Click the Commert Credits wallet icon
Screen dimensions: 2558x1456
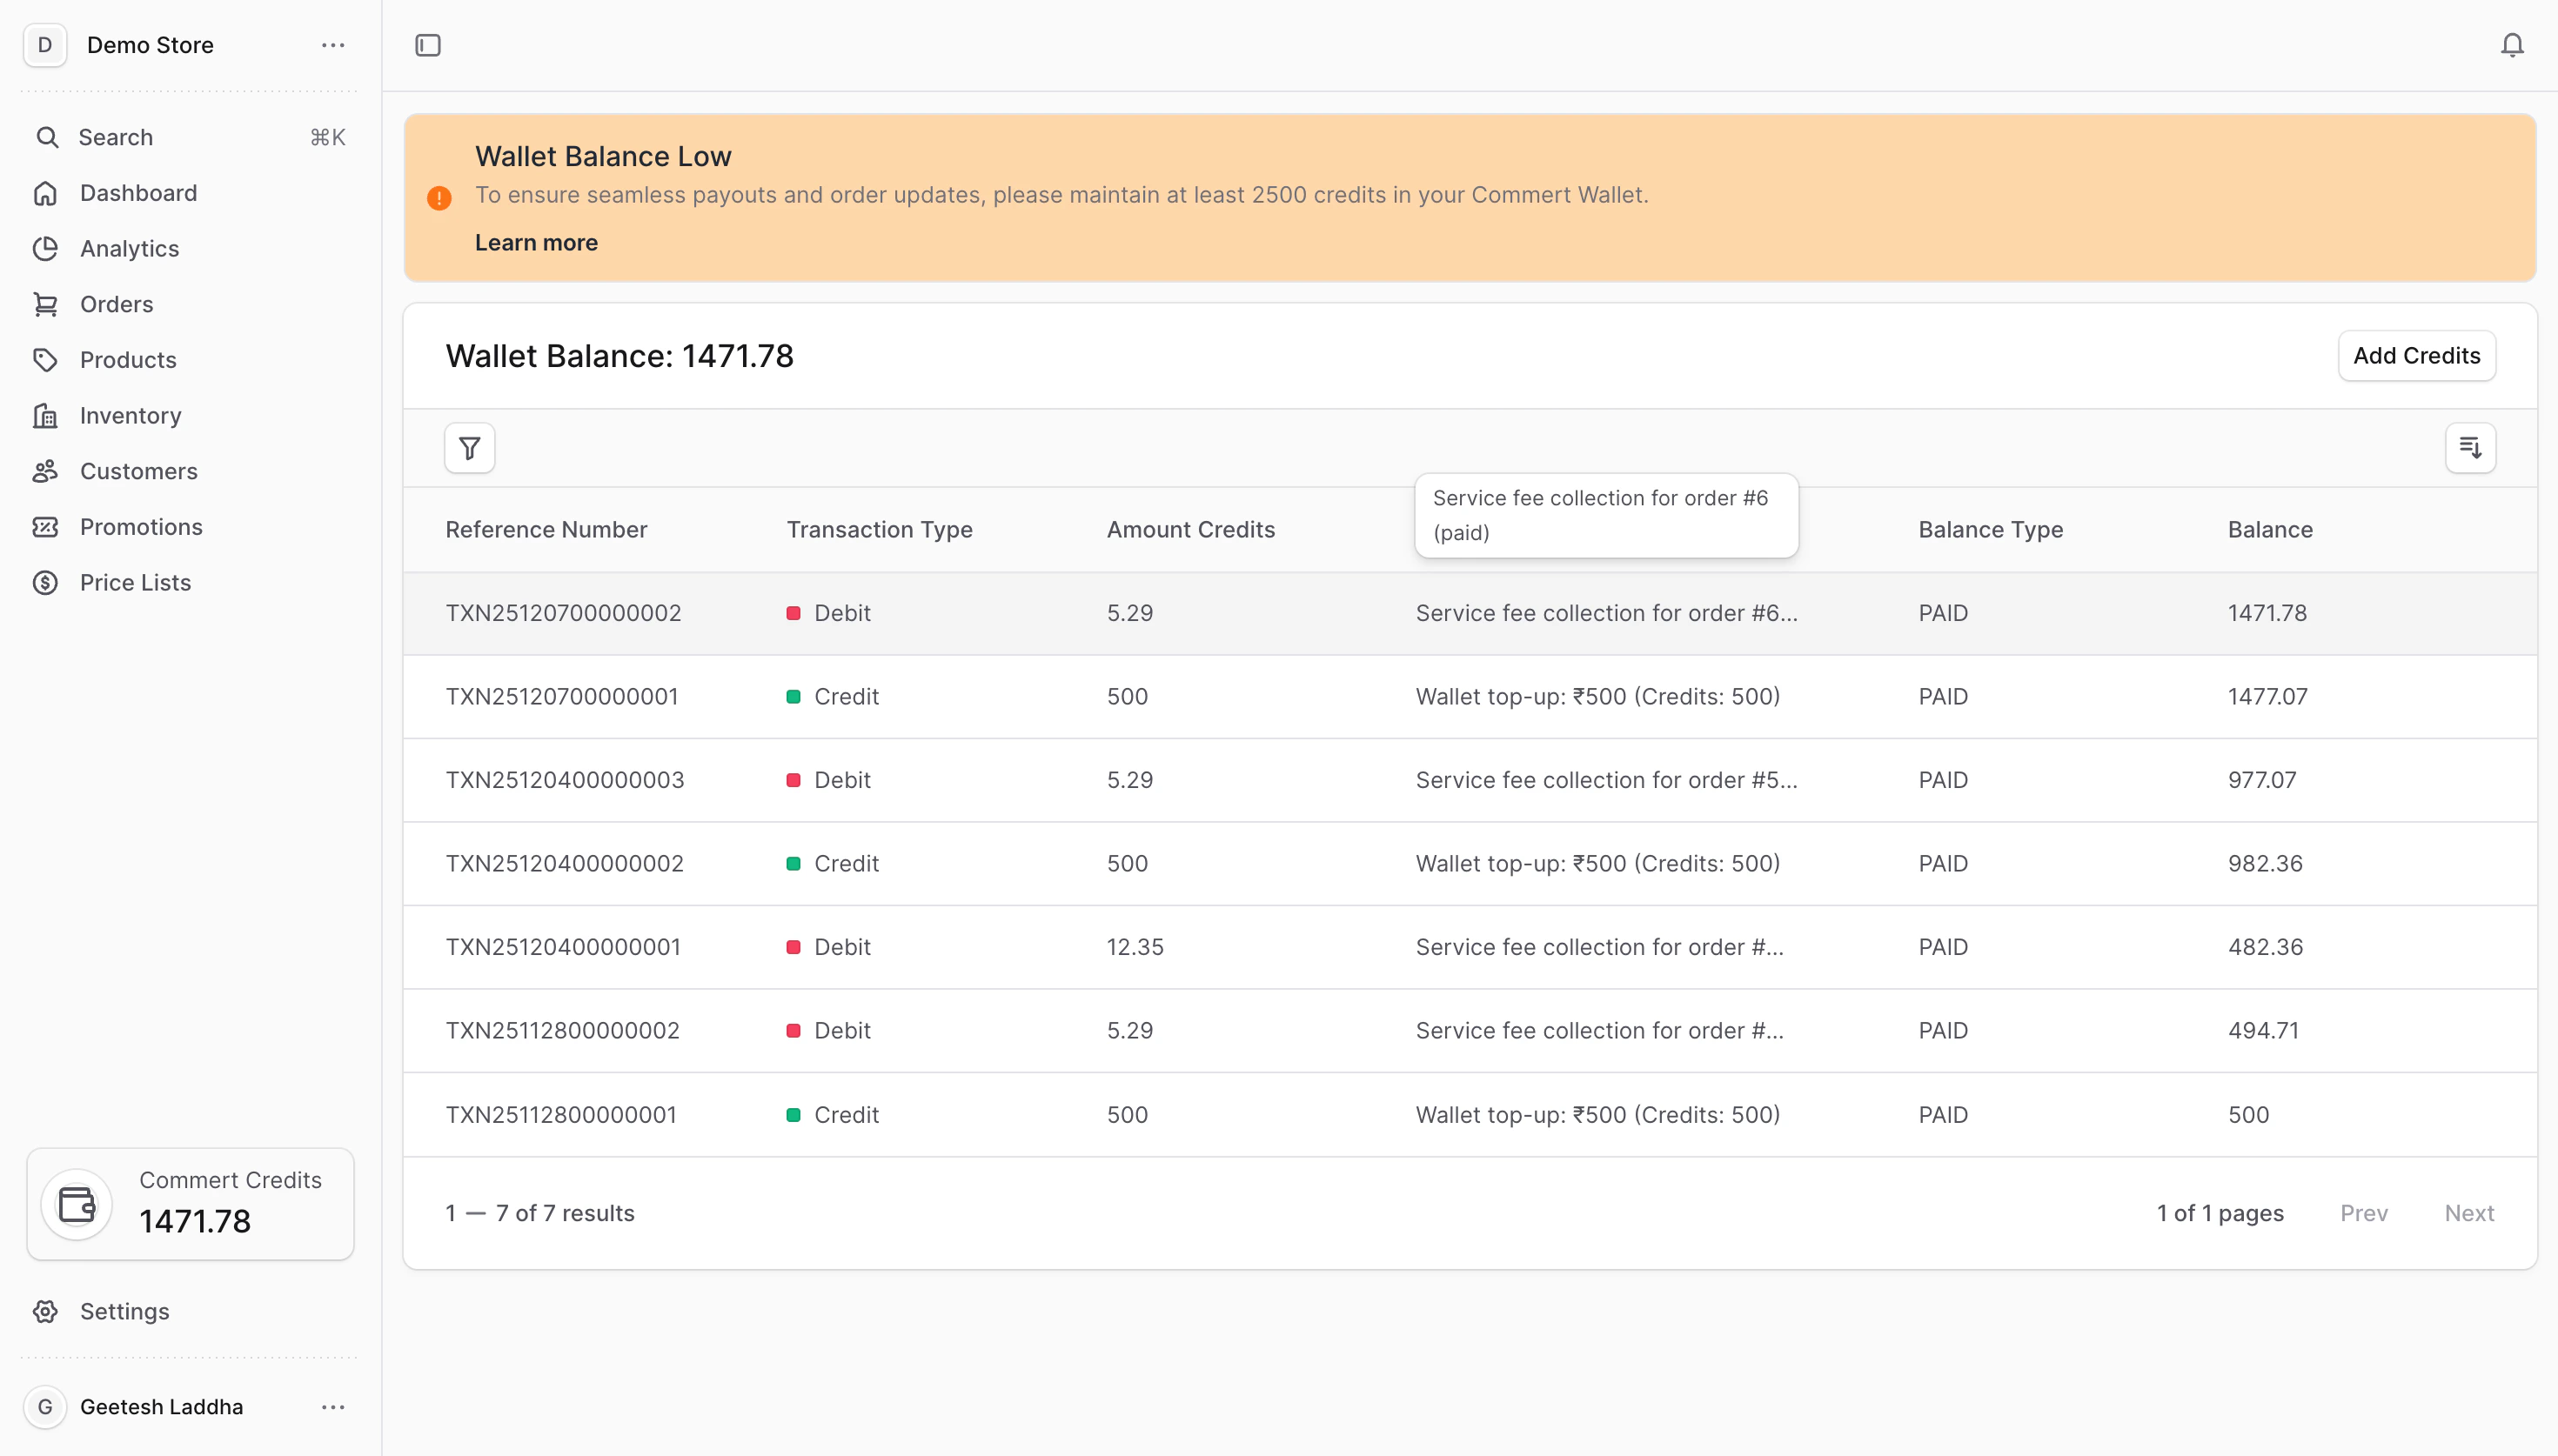77,1204
